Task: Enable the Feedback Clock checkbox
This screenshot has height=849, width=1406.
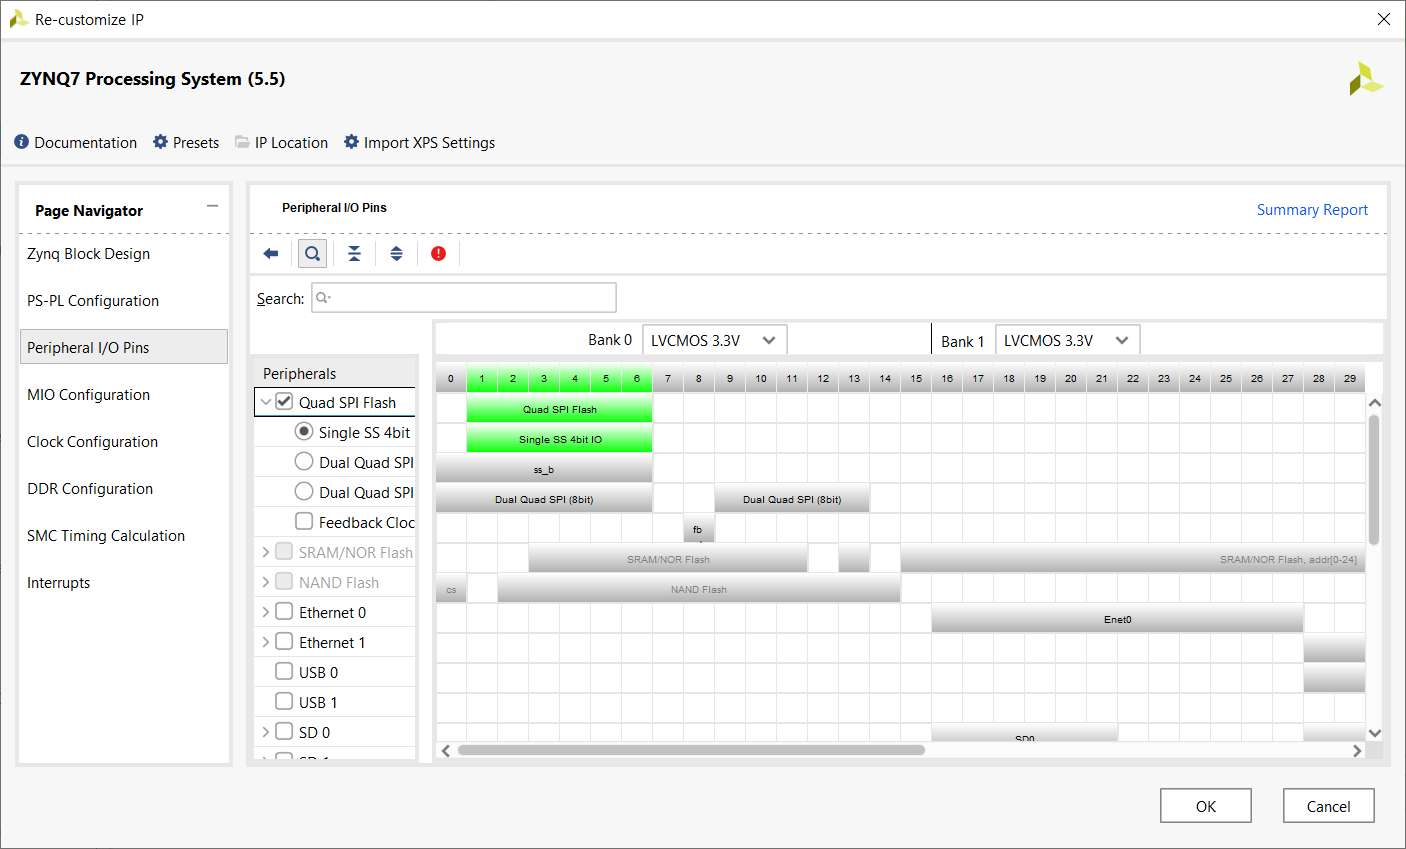Action: click(304, 522)
